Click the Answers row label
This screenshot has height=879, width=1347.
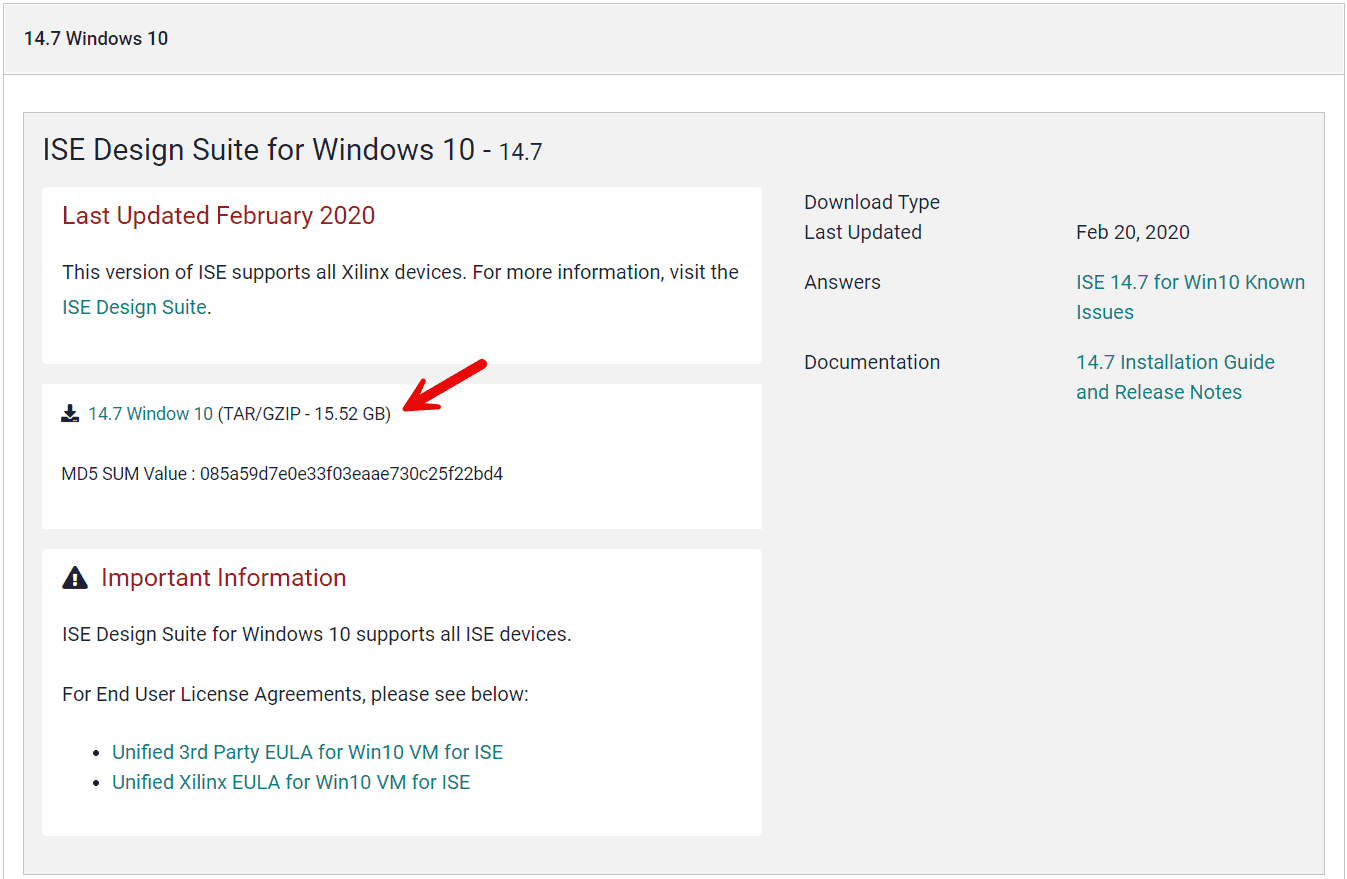(842, 282)
